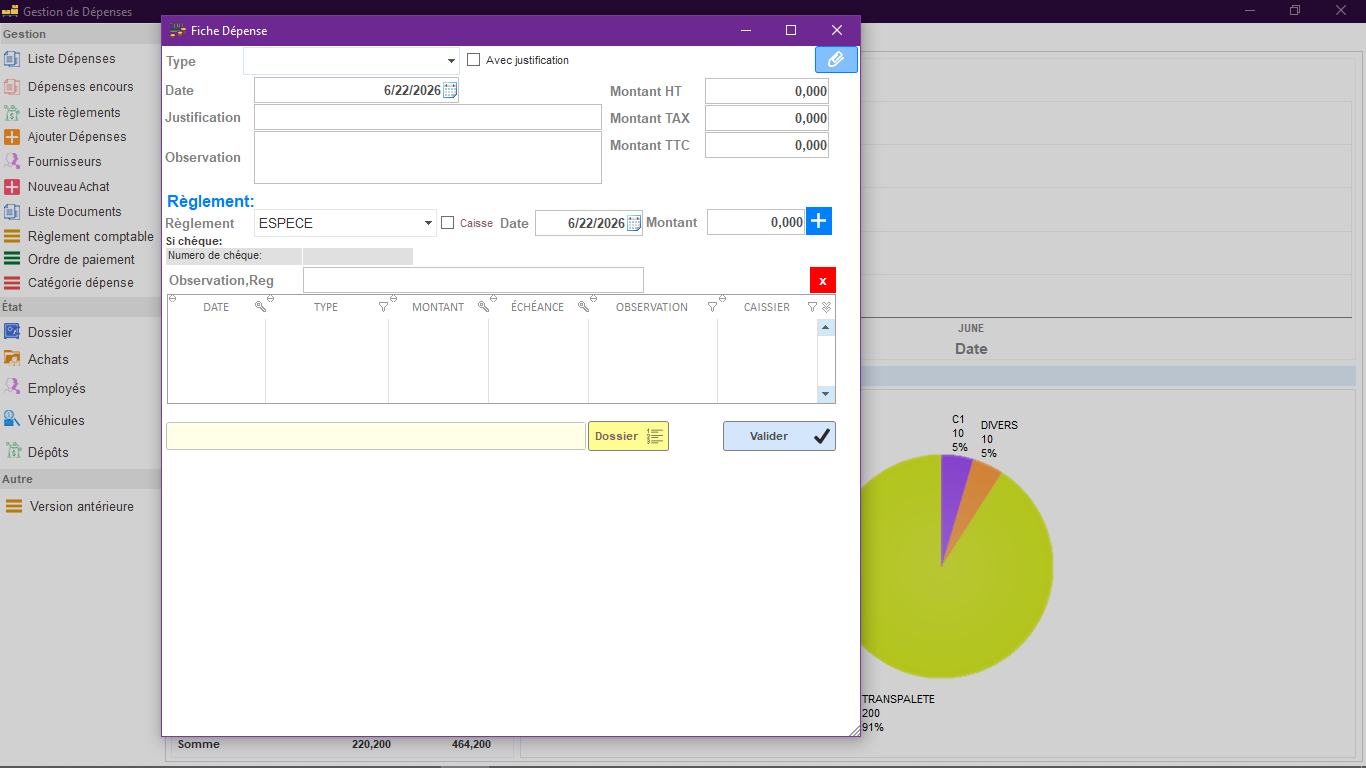This screenshot has height=768, width=1366.
Task: Add payment with the blue plus icon
Action: [x=819, y=221]
